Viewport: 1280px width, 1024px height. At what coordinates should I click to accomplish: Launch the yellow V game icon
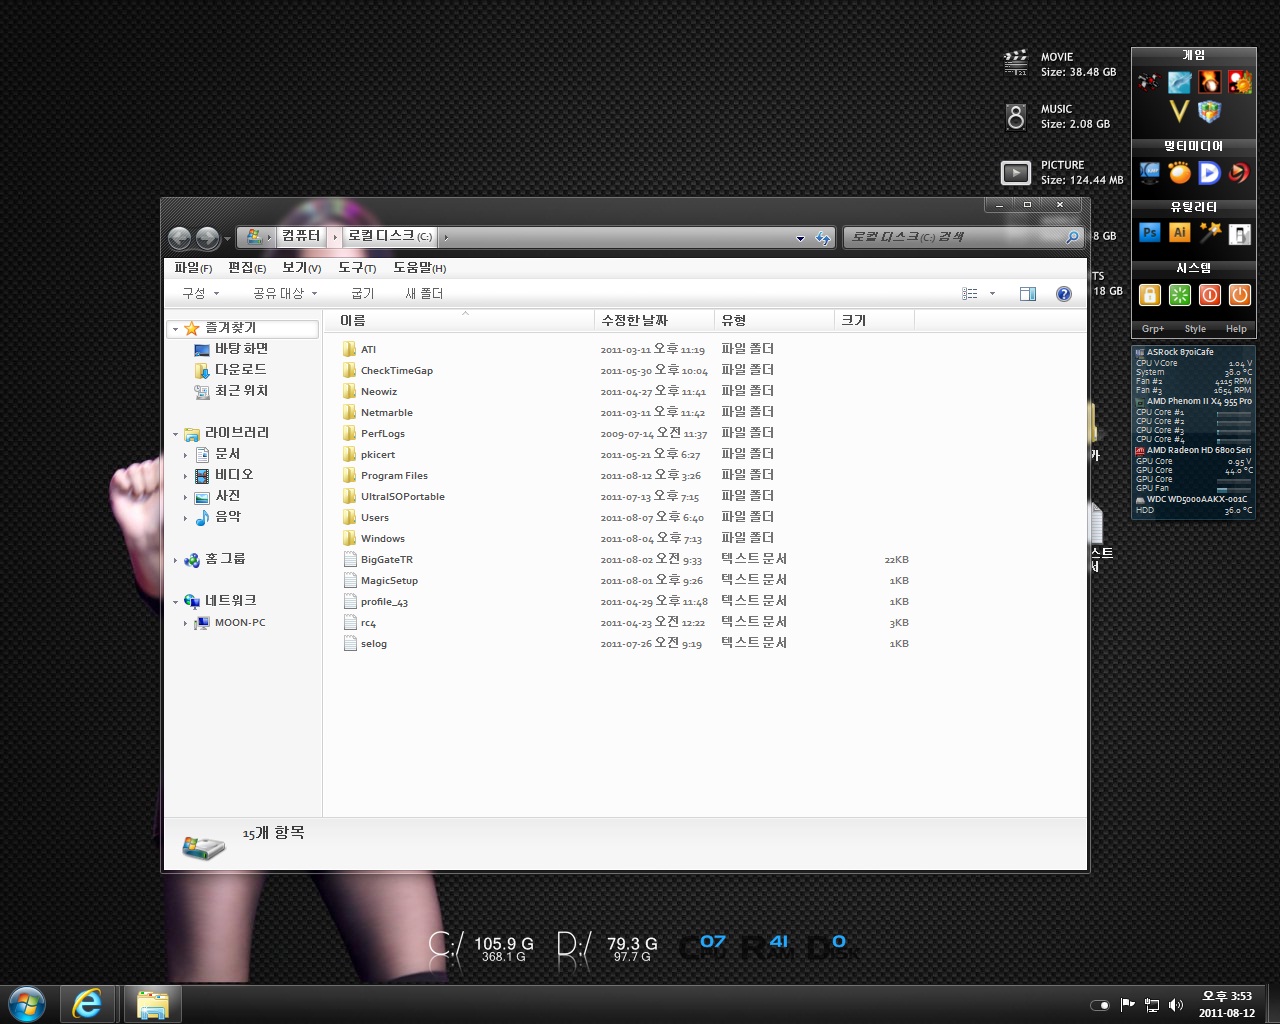click(x=1180, y=112)
